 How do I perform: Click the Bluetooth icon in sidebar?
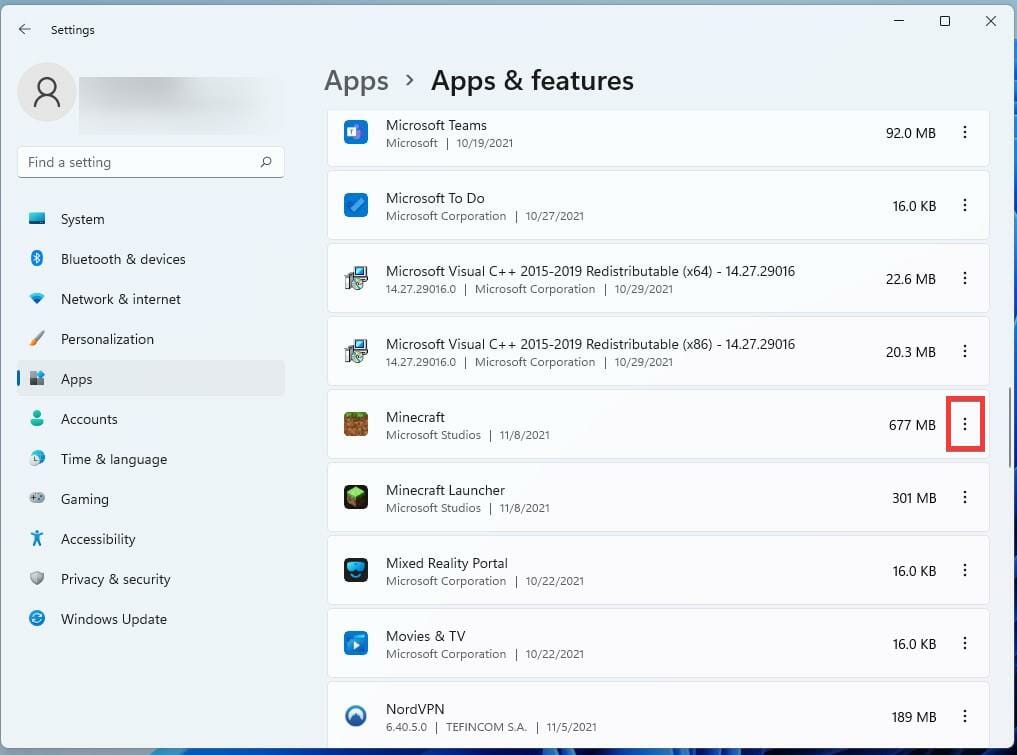point(37,258)
